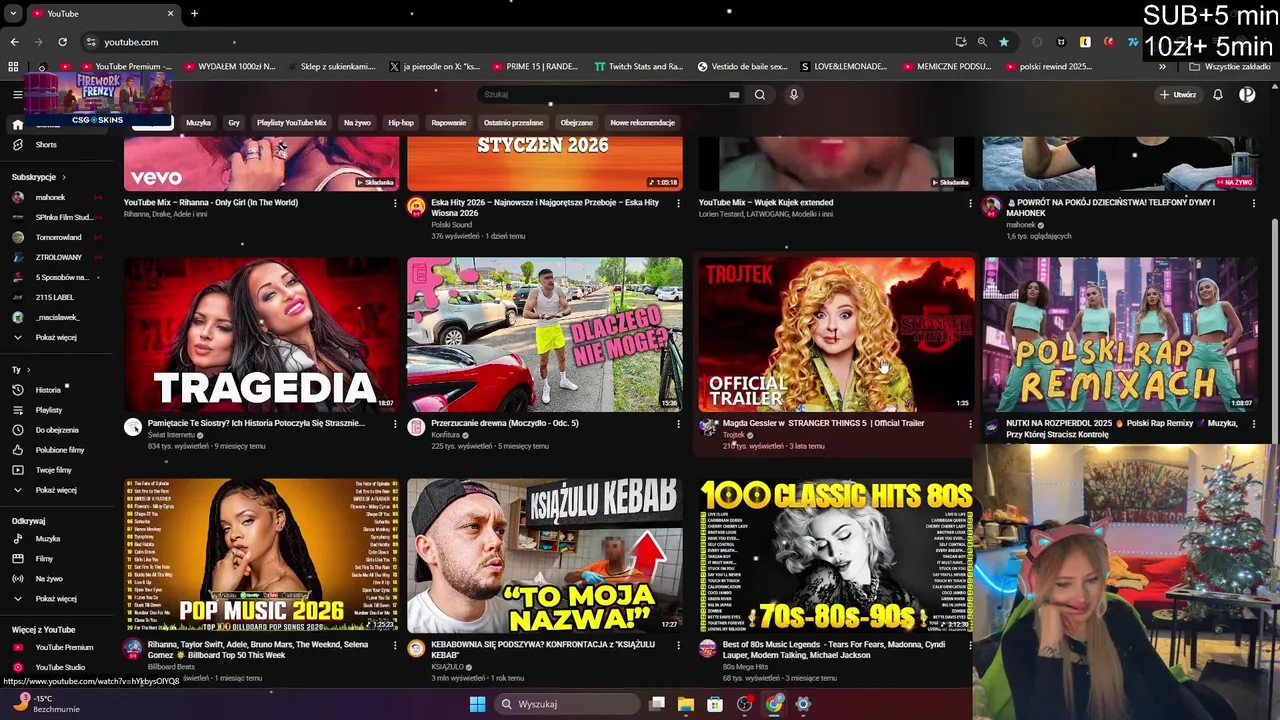Screen dimensions: 1280x720
Task: Click the Utwórz create button
Action: click(1178, 95)
